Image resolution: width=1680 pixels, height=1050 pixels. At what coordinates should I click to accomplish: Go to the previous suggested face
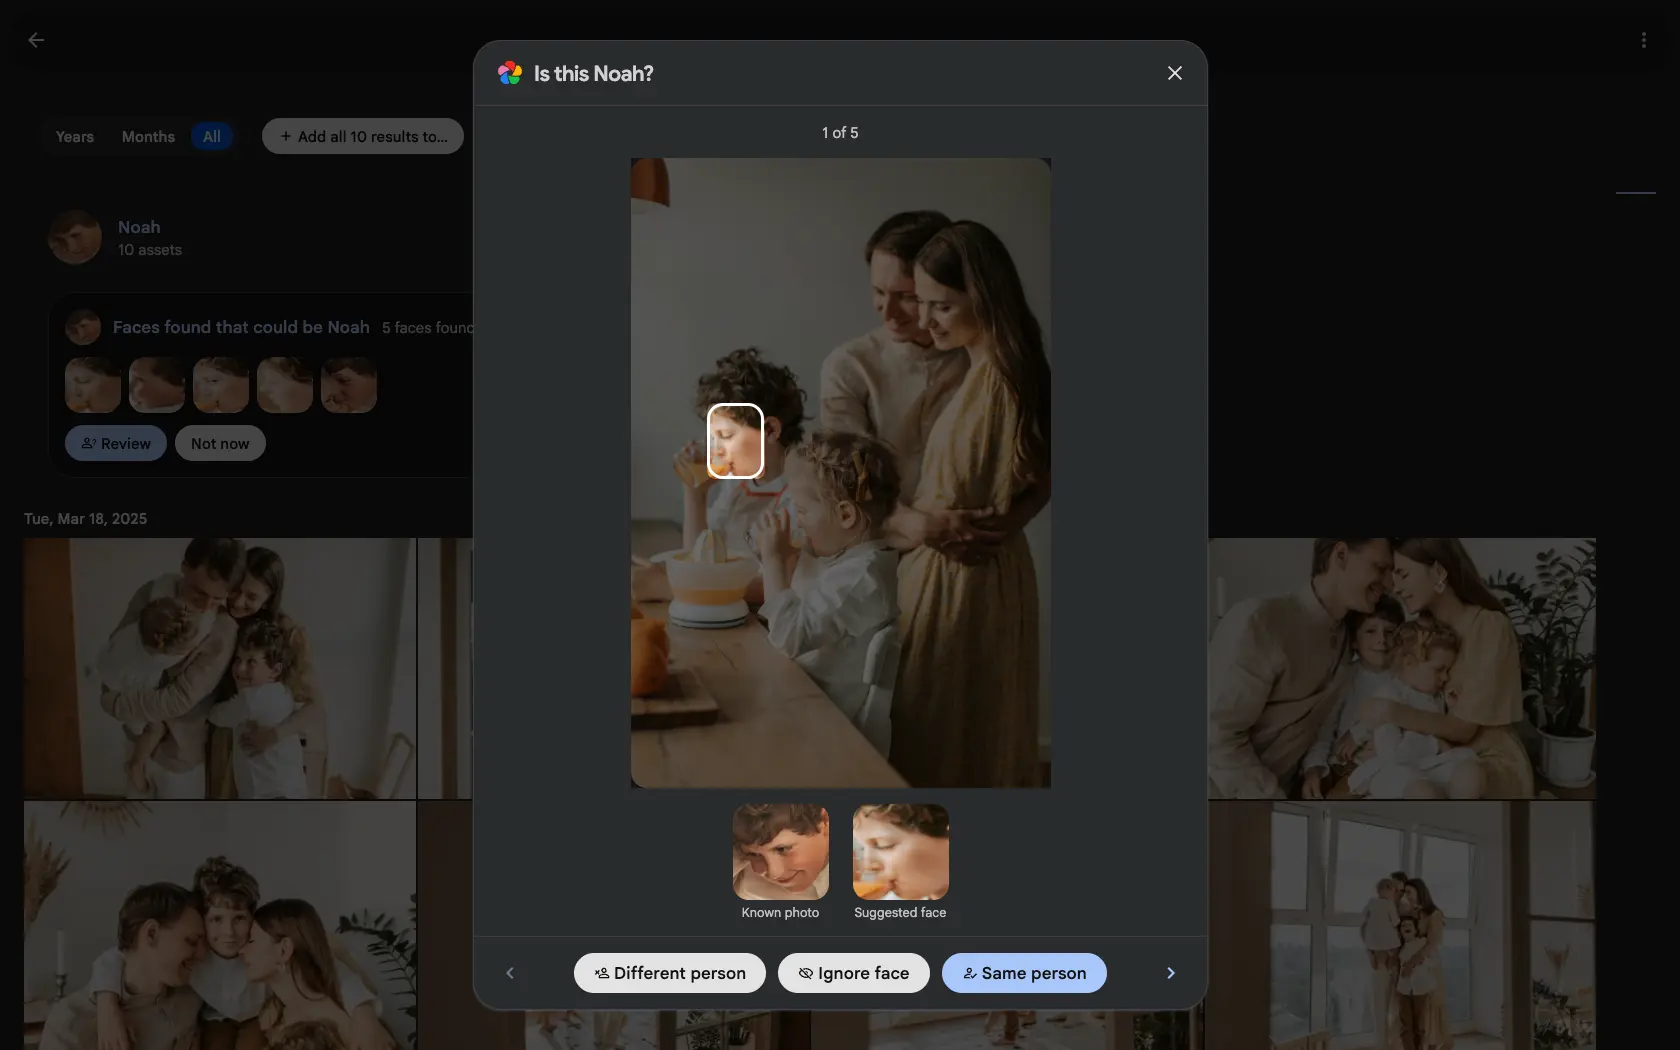tap(510, 973)
